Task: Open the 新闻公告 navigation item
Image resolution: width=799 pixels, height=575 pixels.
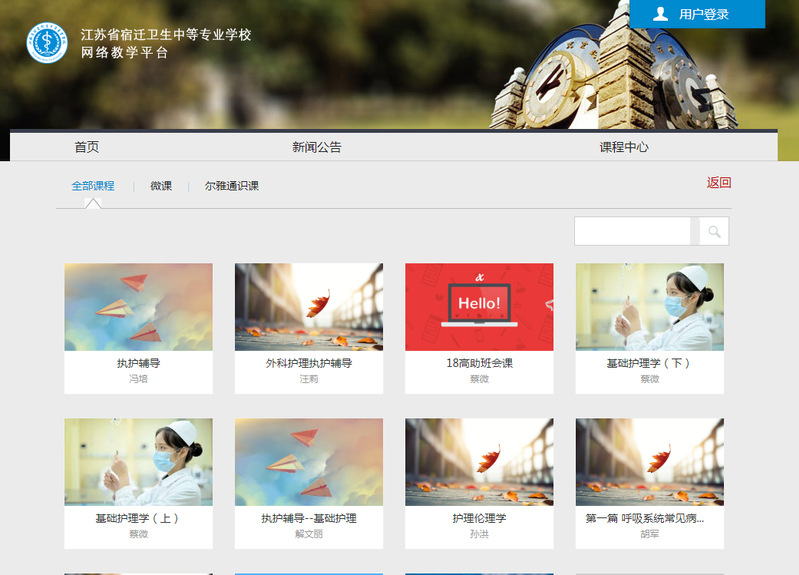Action: (x=317, y=147)
